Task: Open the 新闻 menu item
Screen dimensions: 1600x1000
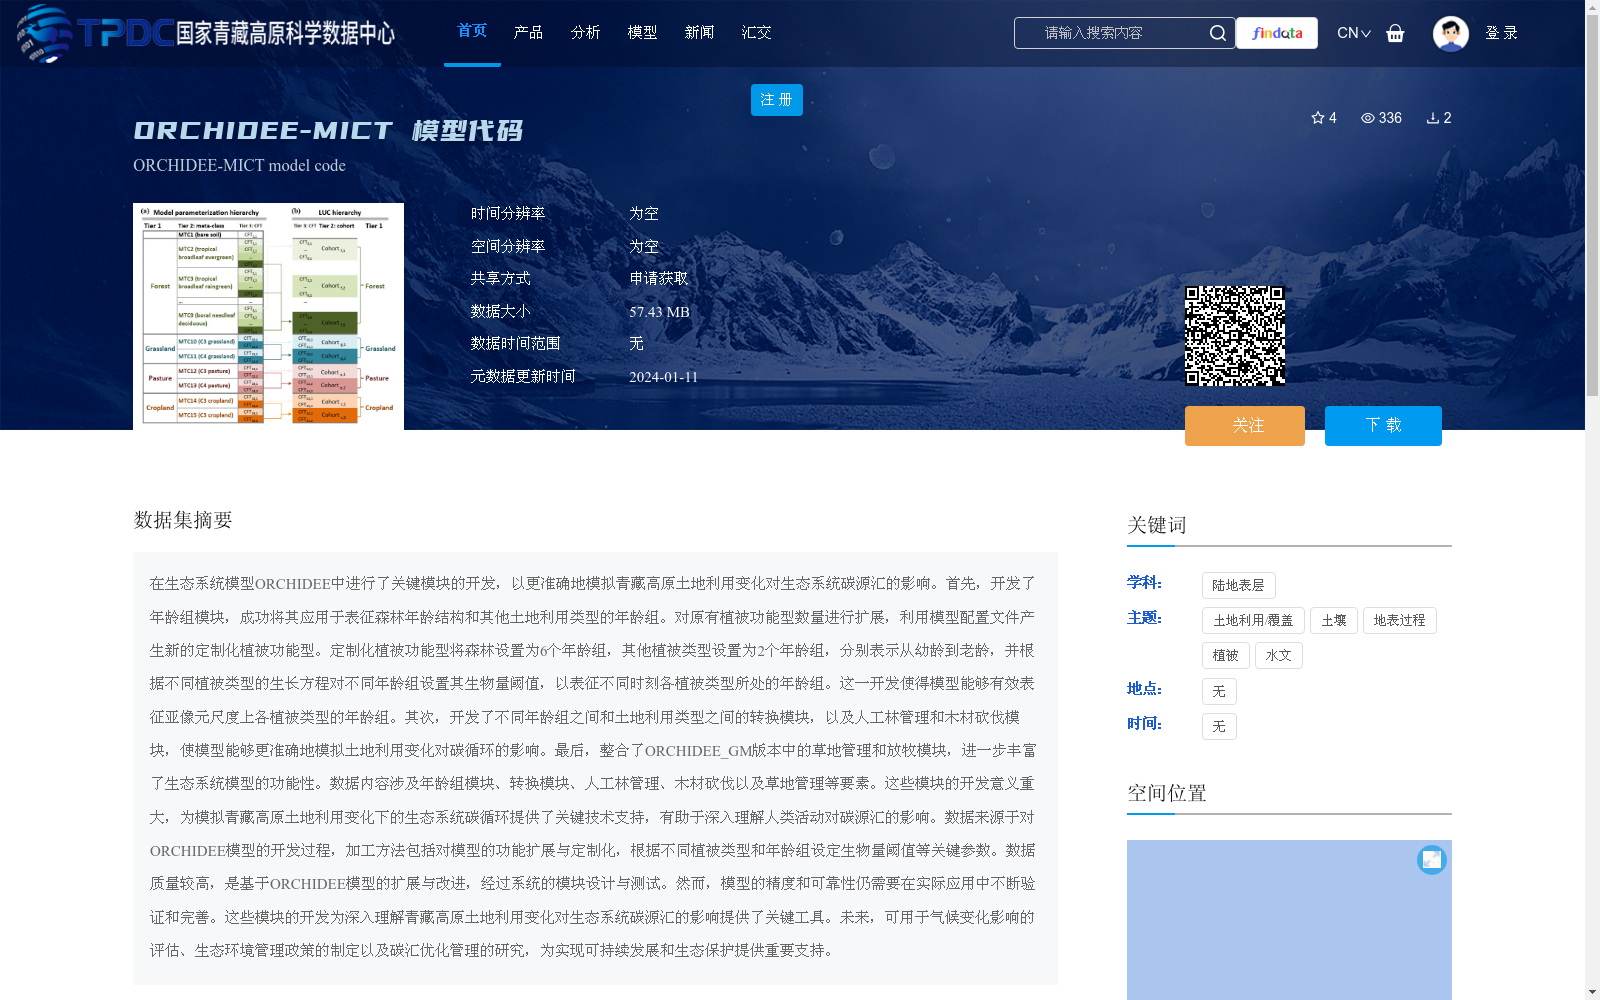Action: click(x=699, y=32)
